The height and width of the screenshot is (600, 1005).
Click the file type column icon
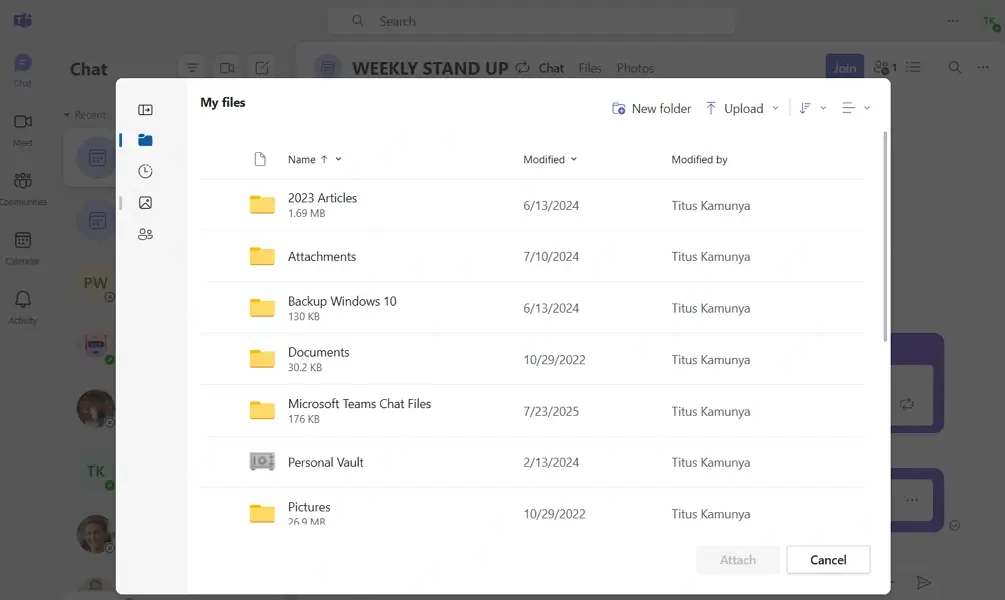(260, 160)
